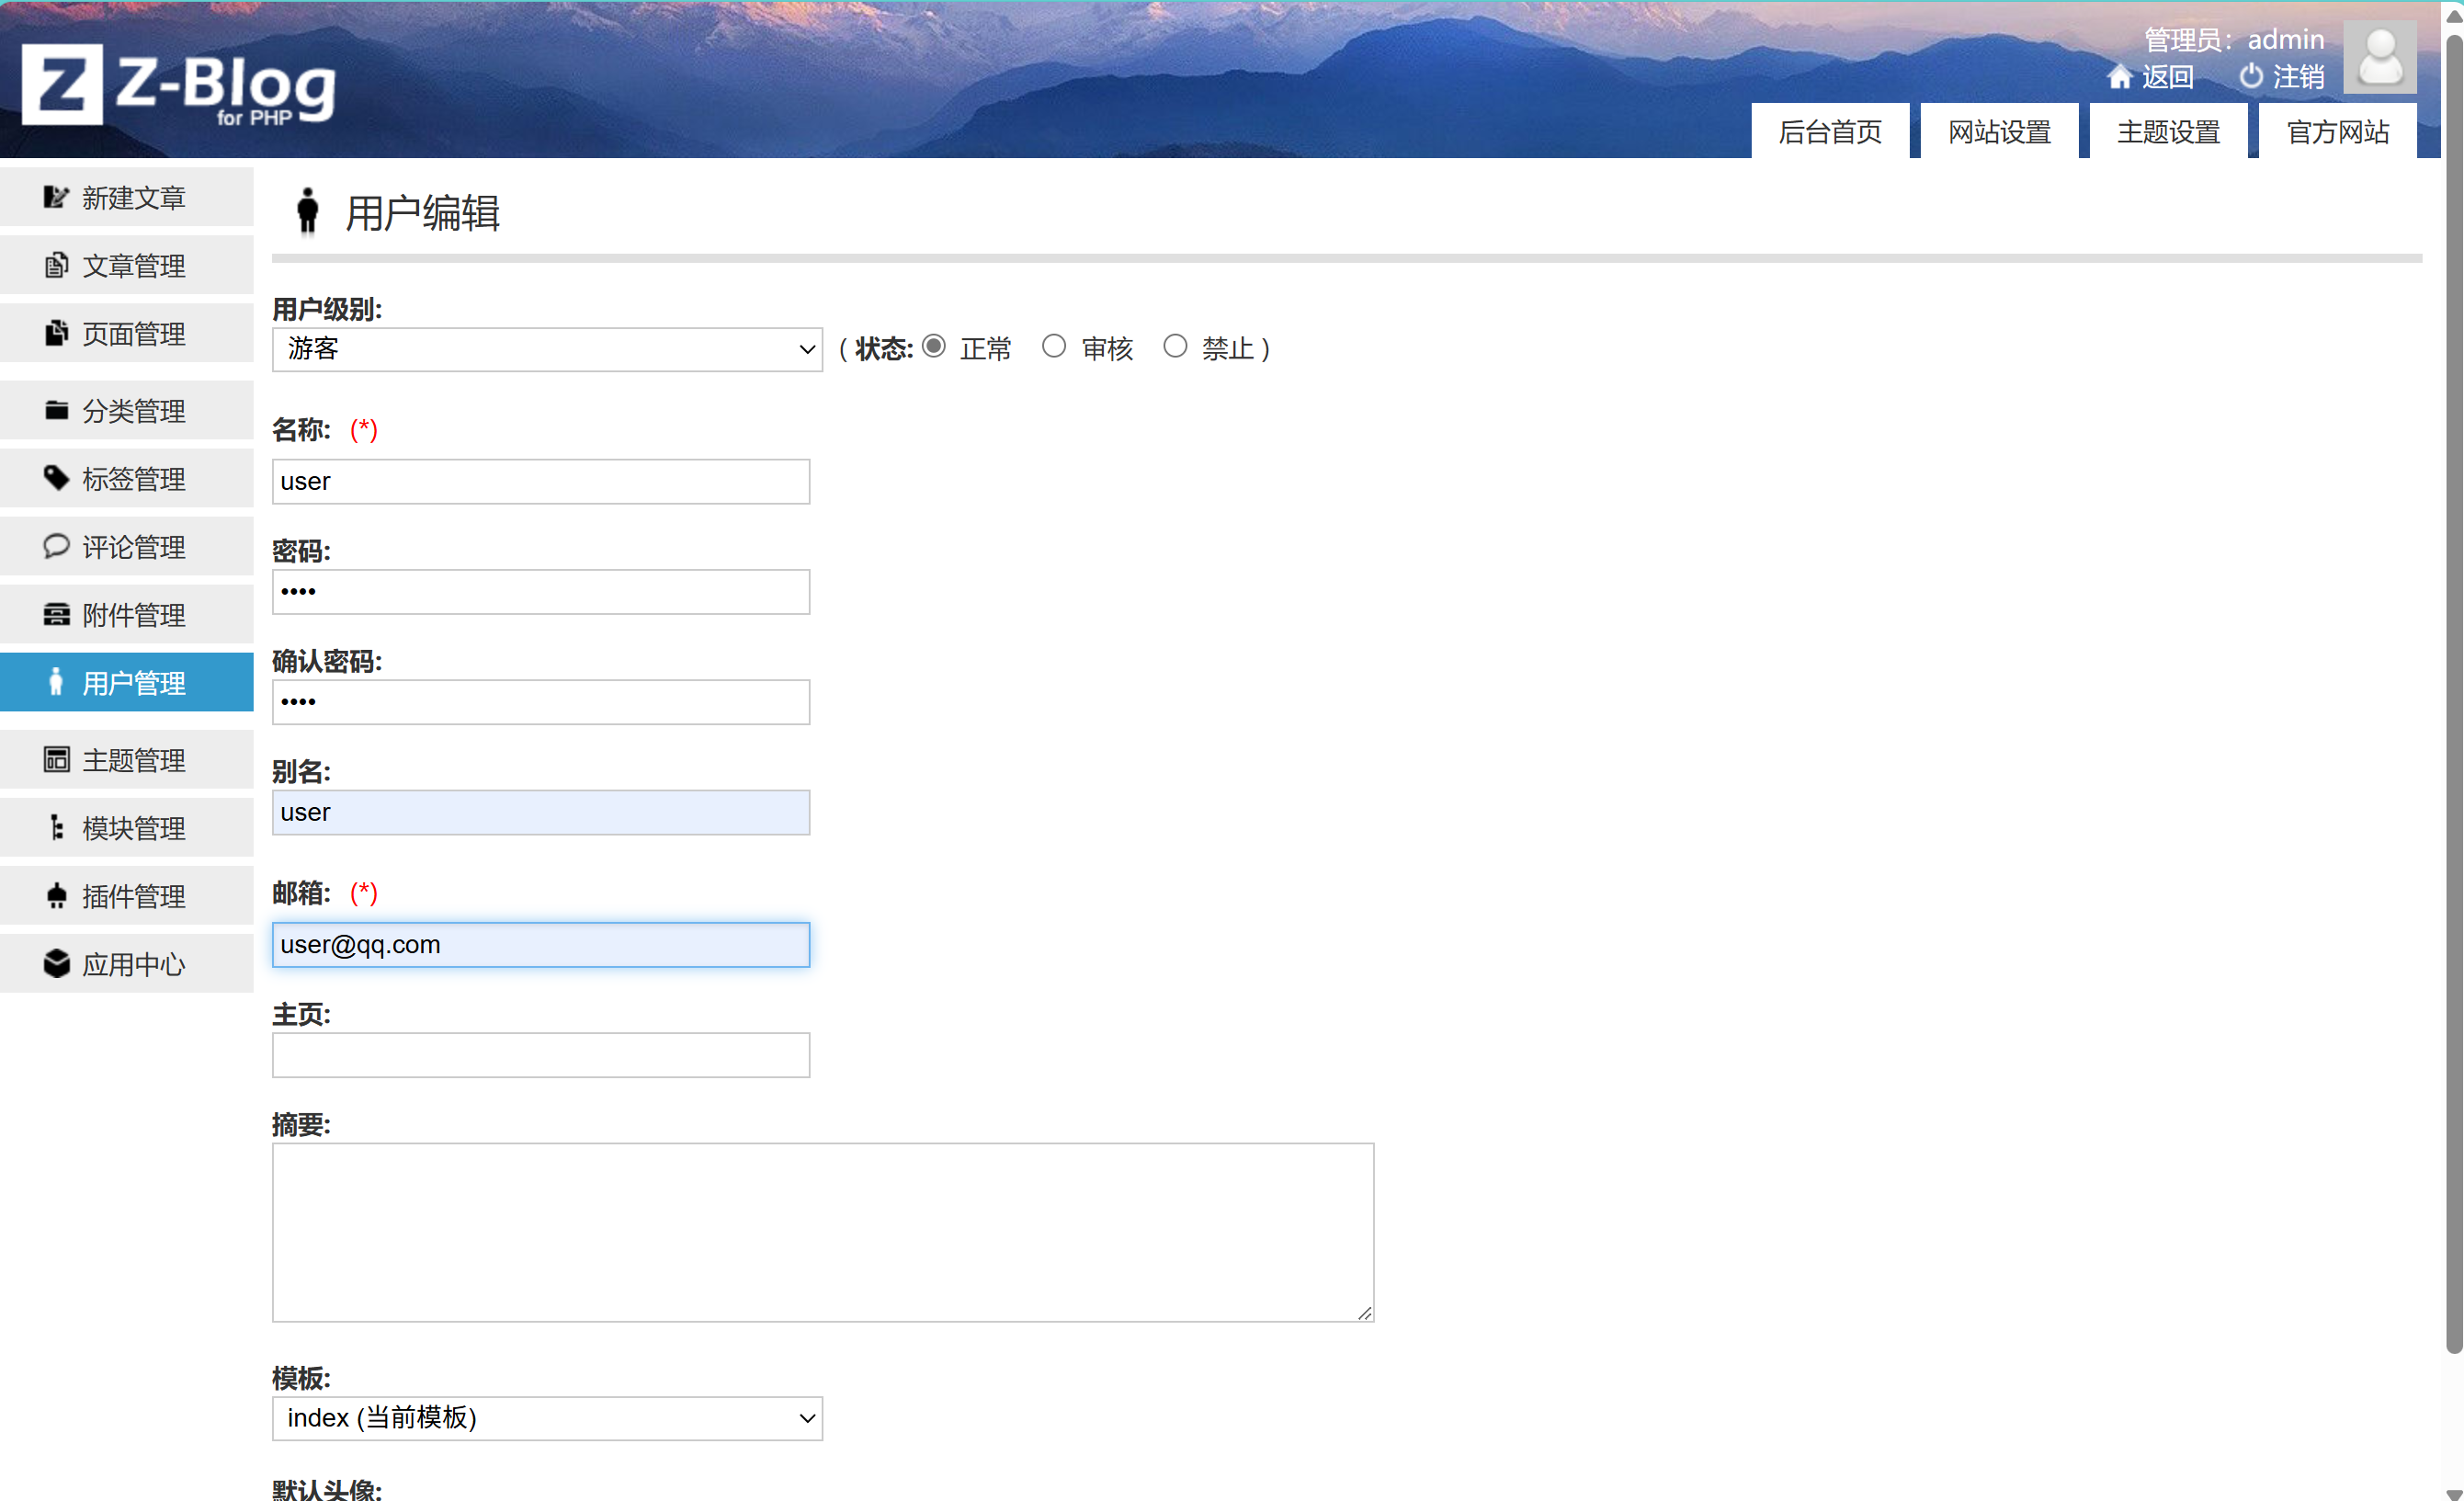Open the 用户级别 dropdown showing 游客
Screen dimensions: 2464x1501
click(x=546, y=349)
